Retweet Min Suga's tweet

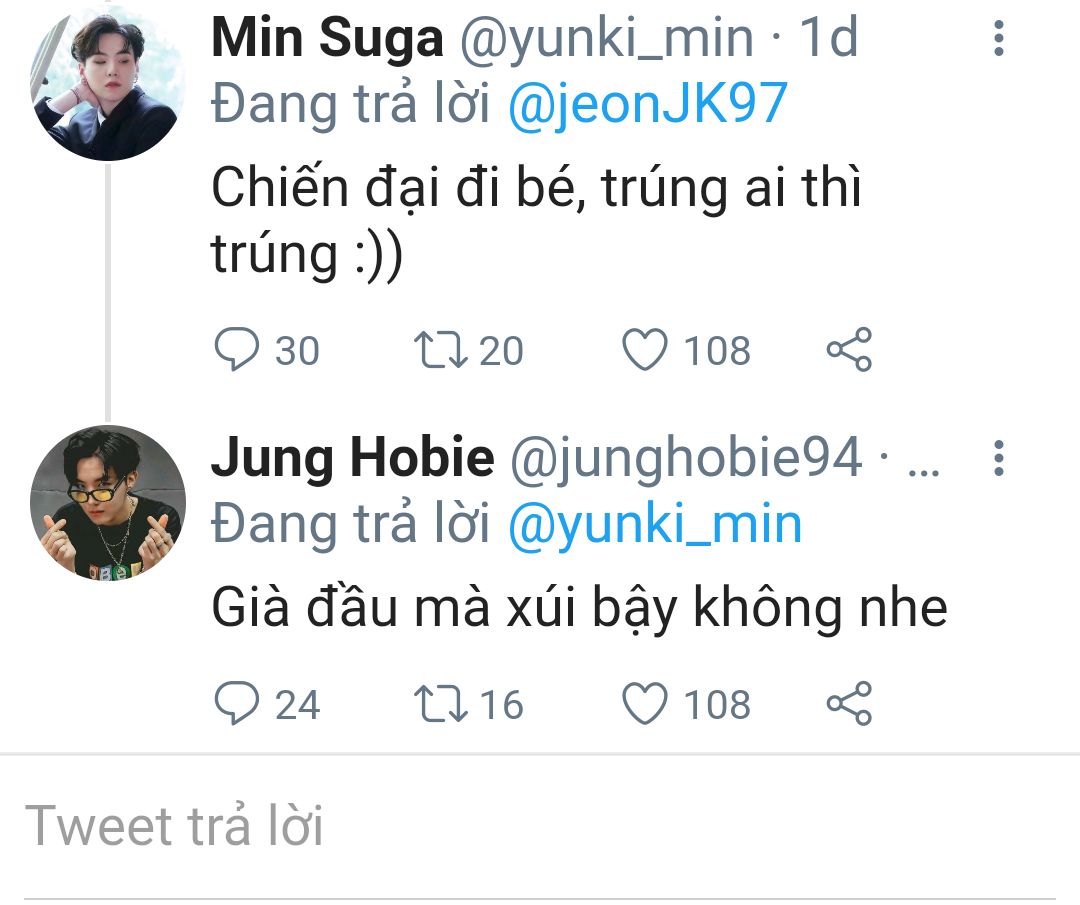(x=441, y=349)
